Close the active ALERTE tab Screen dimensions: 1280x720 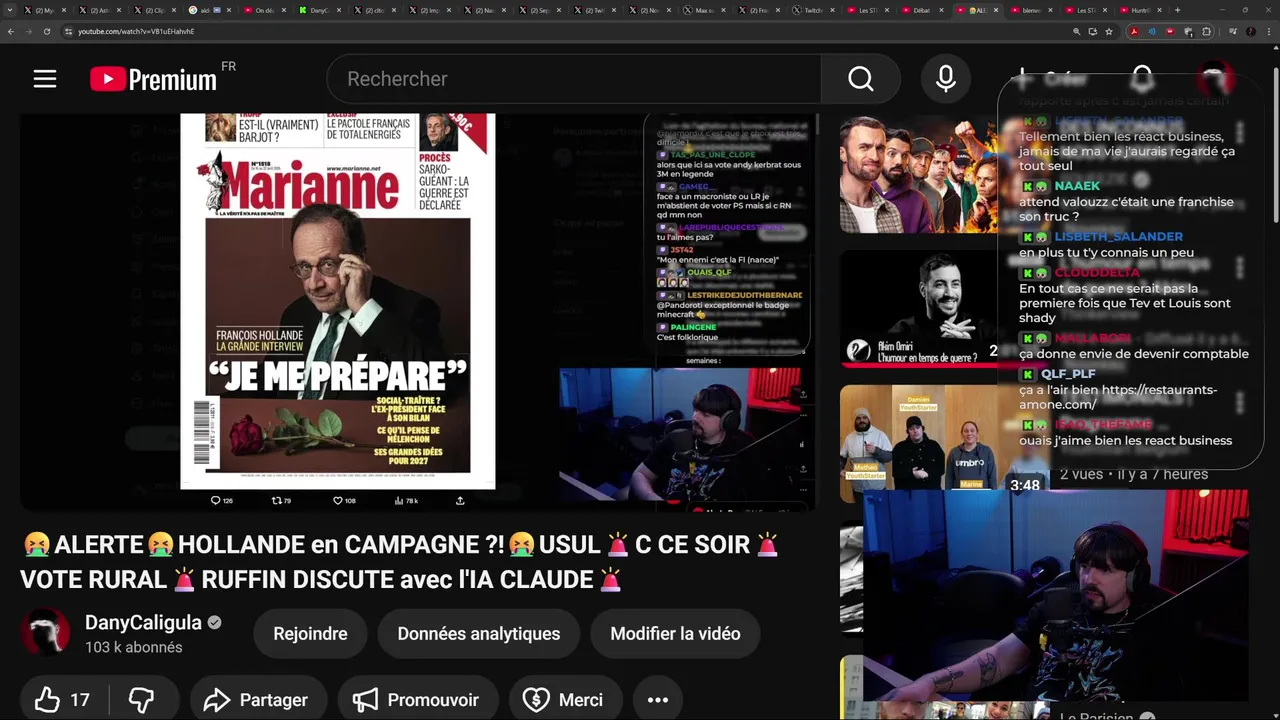coord(997,10)
